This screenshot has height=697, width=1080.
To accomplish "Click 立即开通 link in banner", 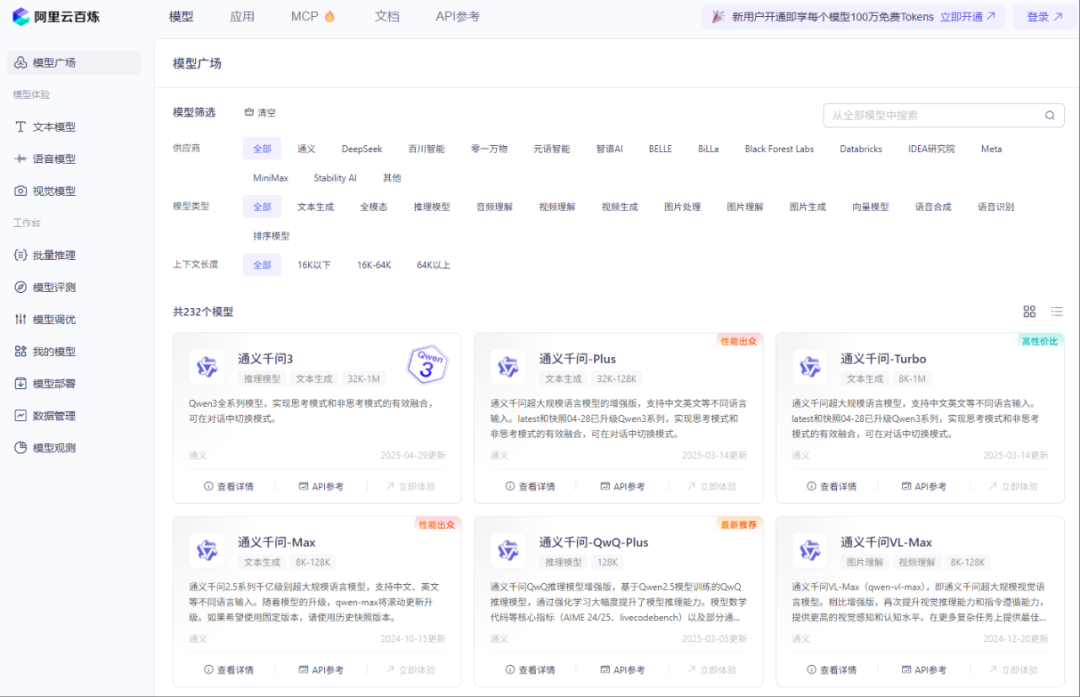I will 968,17.
